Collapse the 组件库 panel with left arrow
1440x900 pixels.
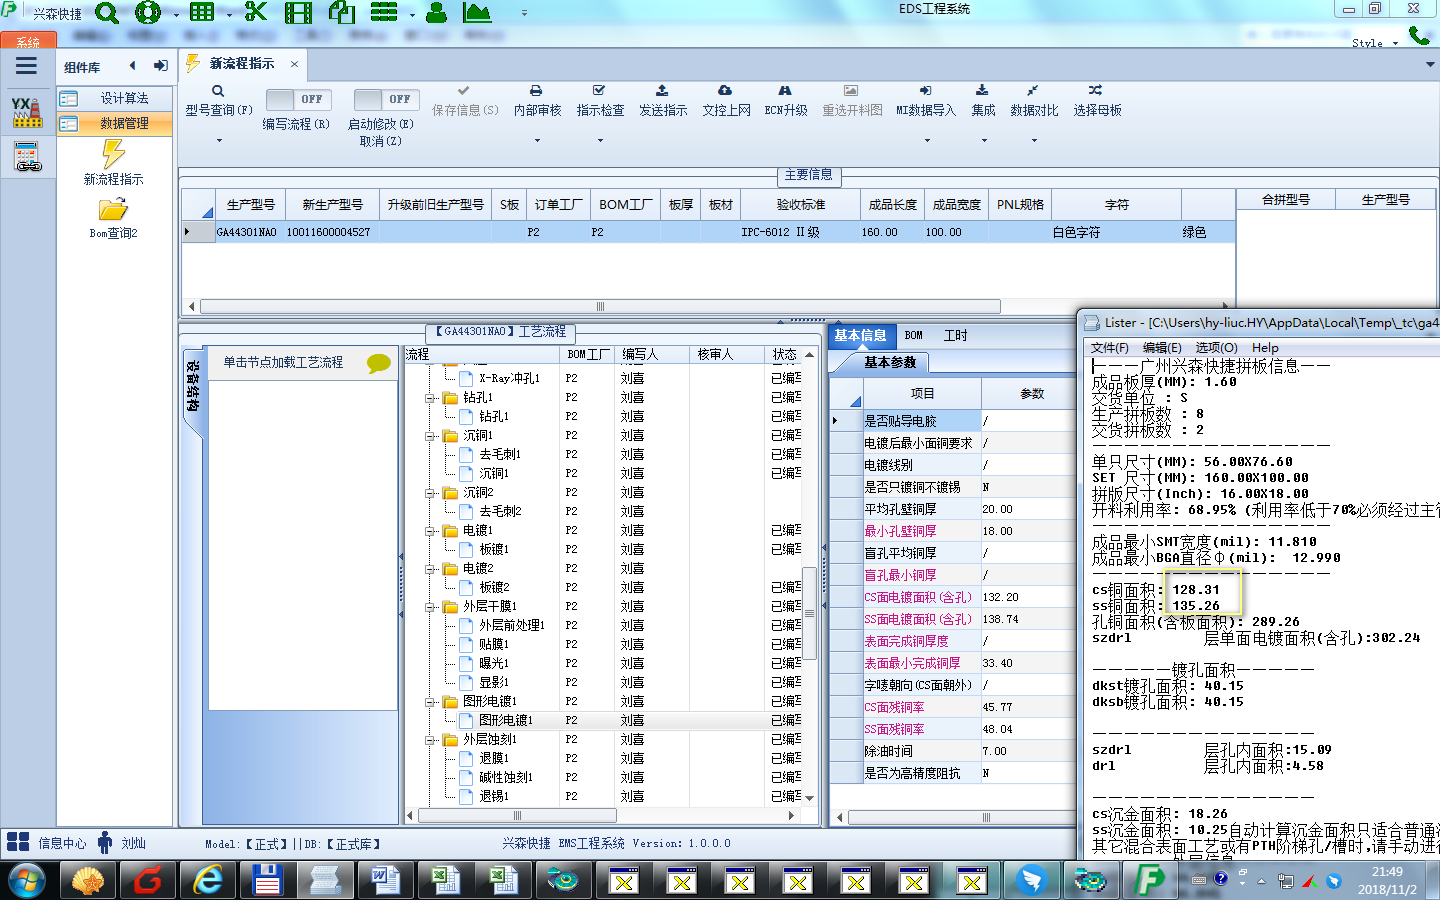[x=132, y=66]
